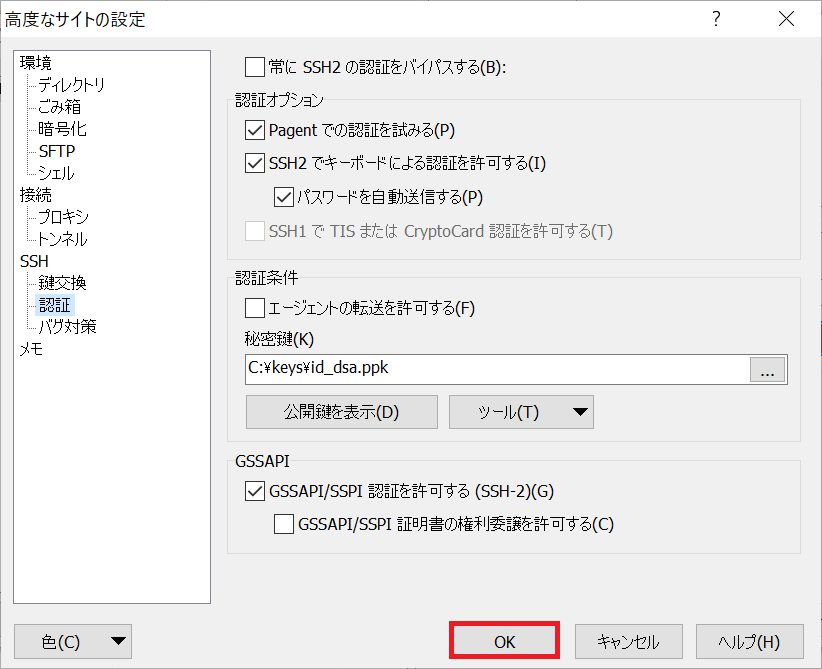The image size is (822, 669).
Task: Open the ツール(T) dropdown button
Action: click(521, 412)
